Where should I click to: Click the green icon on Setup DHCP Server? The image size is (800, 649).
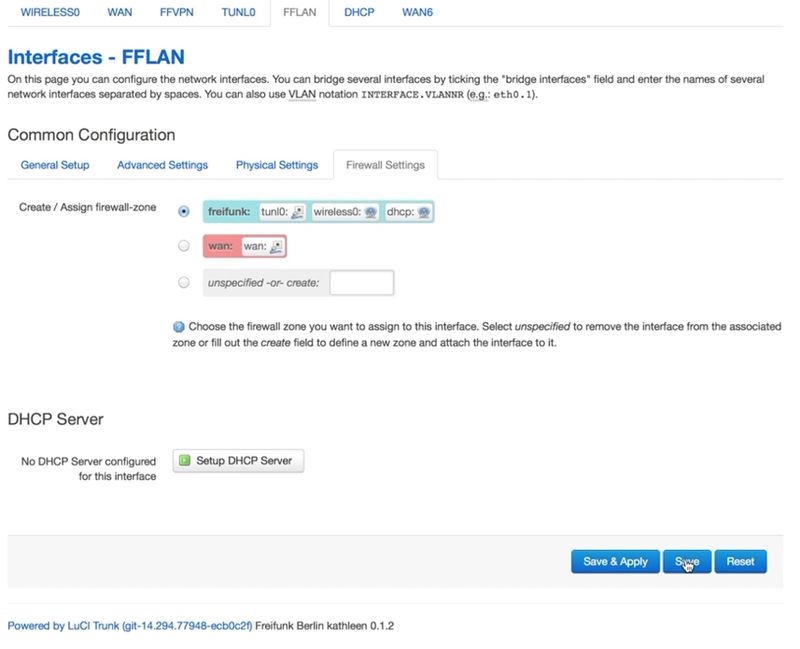click(x=184, y=461)
